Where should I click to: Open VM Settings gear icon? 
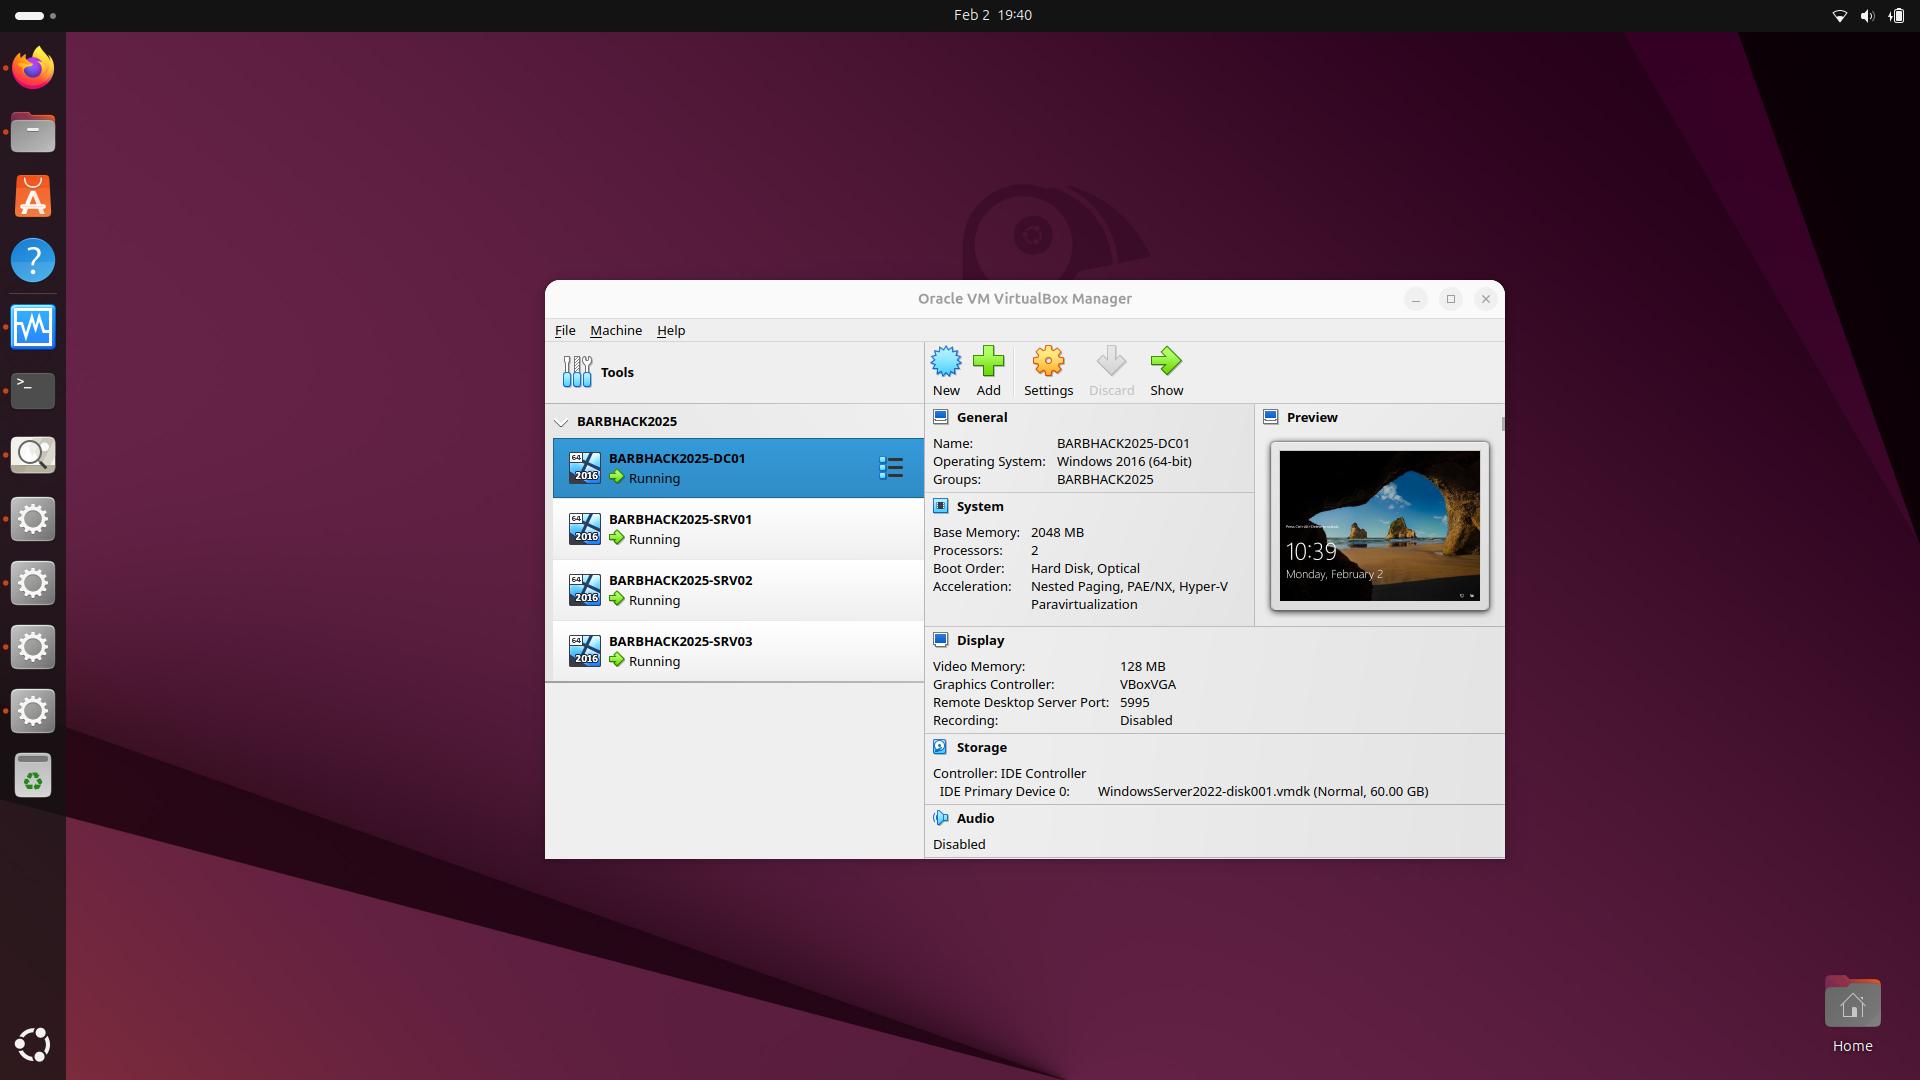click(x=1048, y=362)
